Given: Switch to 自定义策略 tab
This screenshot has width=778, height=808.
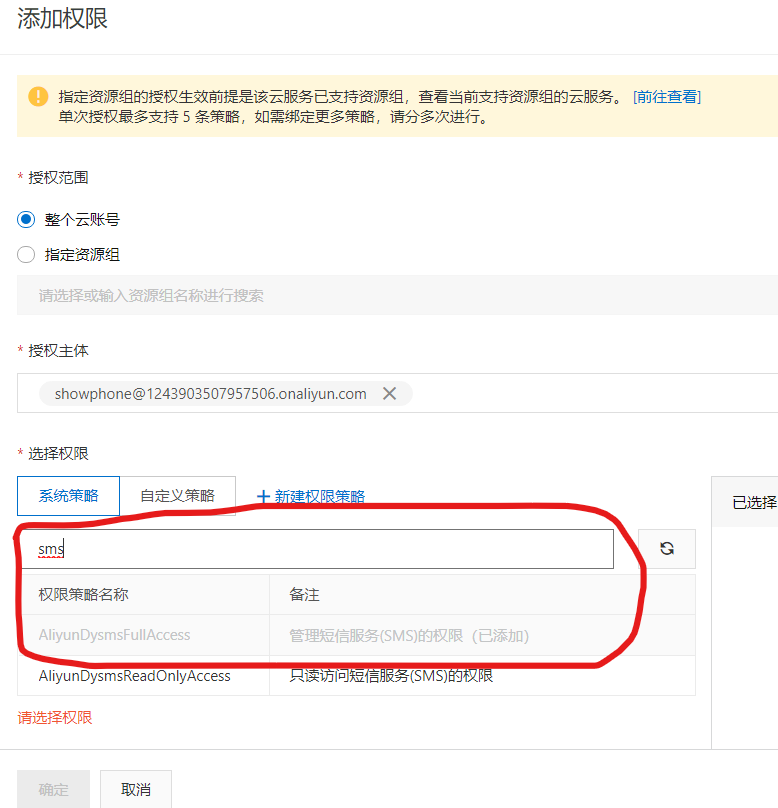Looking at the screenshot, I should pyautogui.click(x=178, y=496).
